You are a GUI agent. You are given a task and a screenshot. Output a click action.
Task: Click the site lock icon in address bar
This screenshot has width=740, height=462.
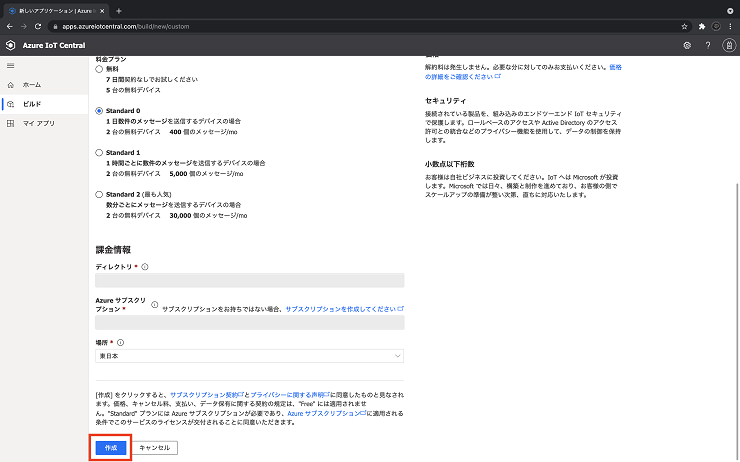55,26
